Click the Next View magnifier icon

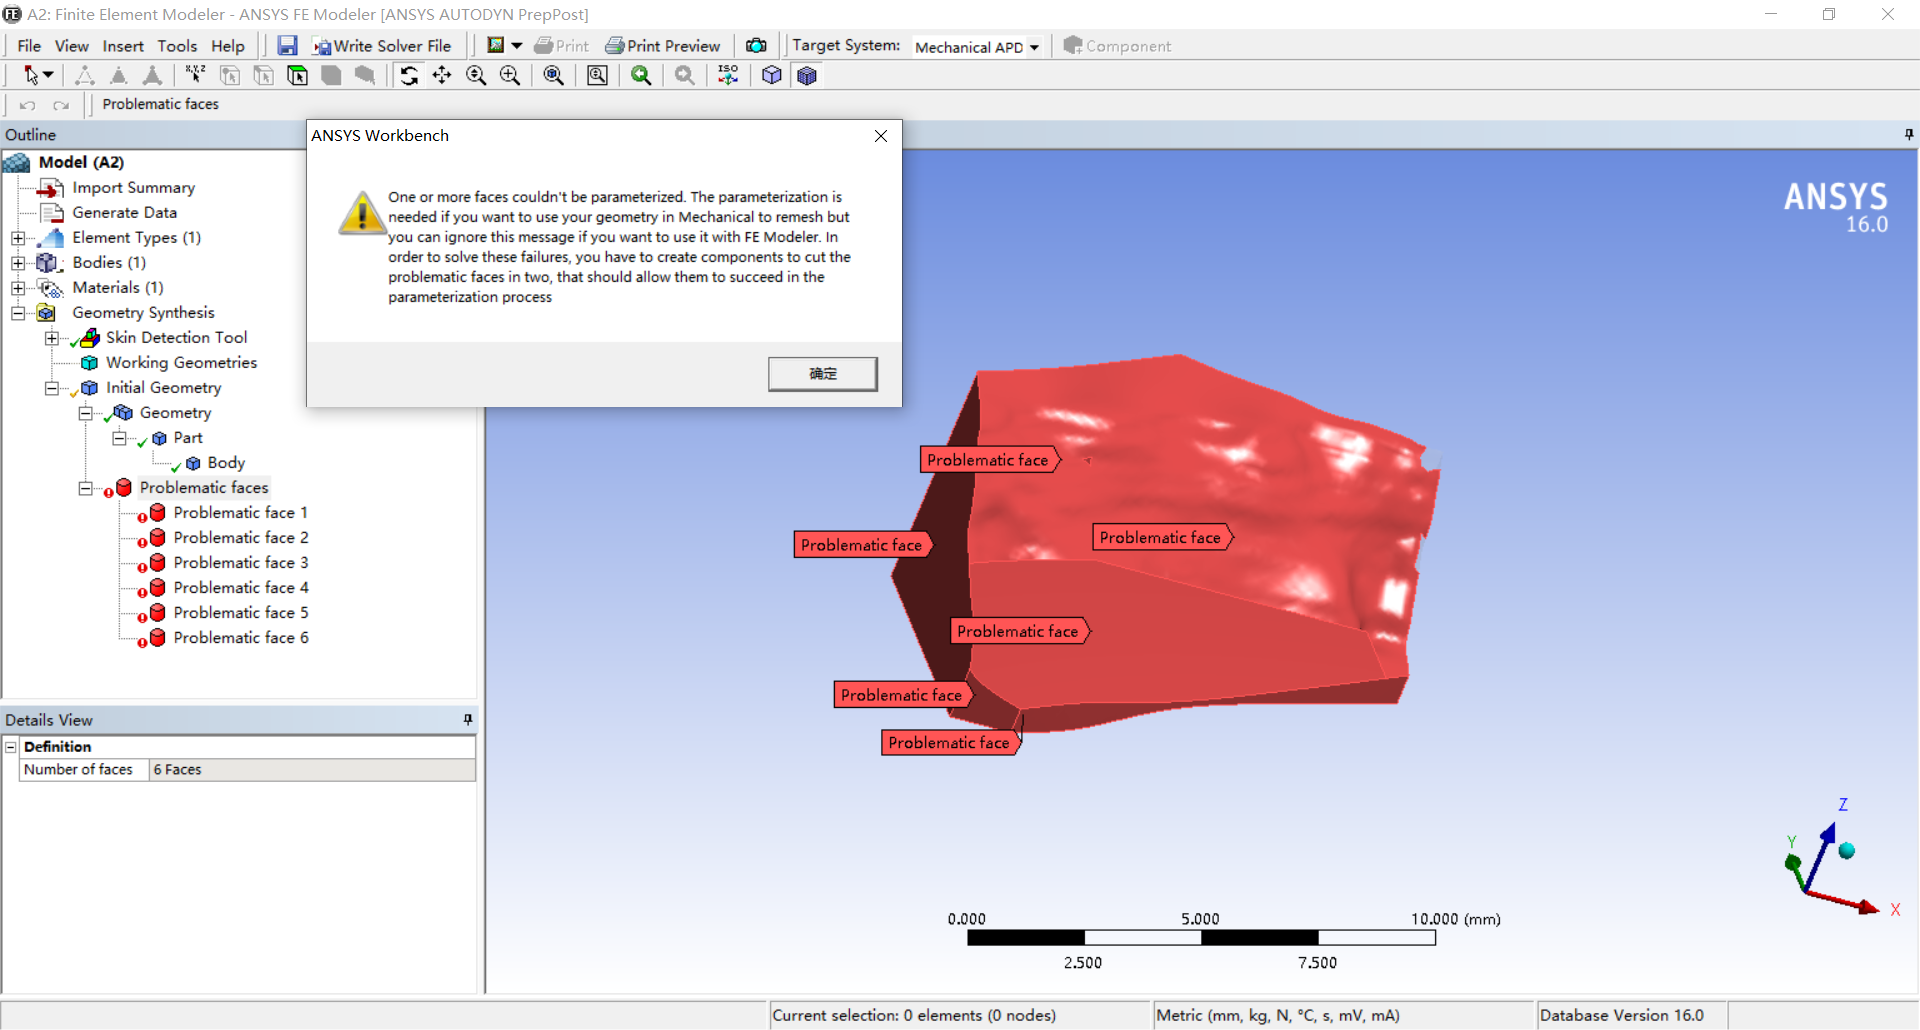pyautogui.click(x=685, y=75)
